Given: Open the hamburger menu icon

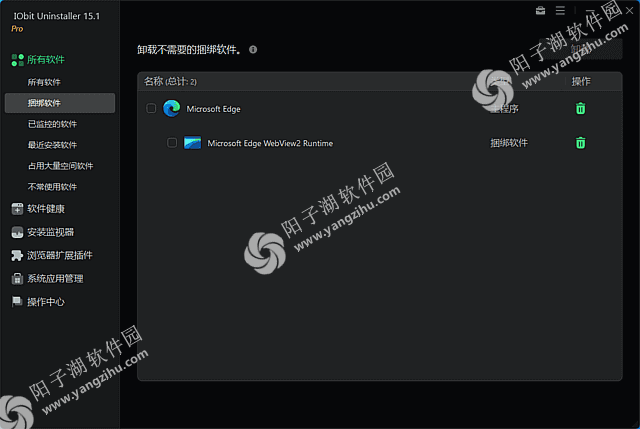Looking at the screenshot, I should click(x=560, y=11).
